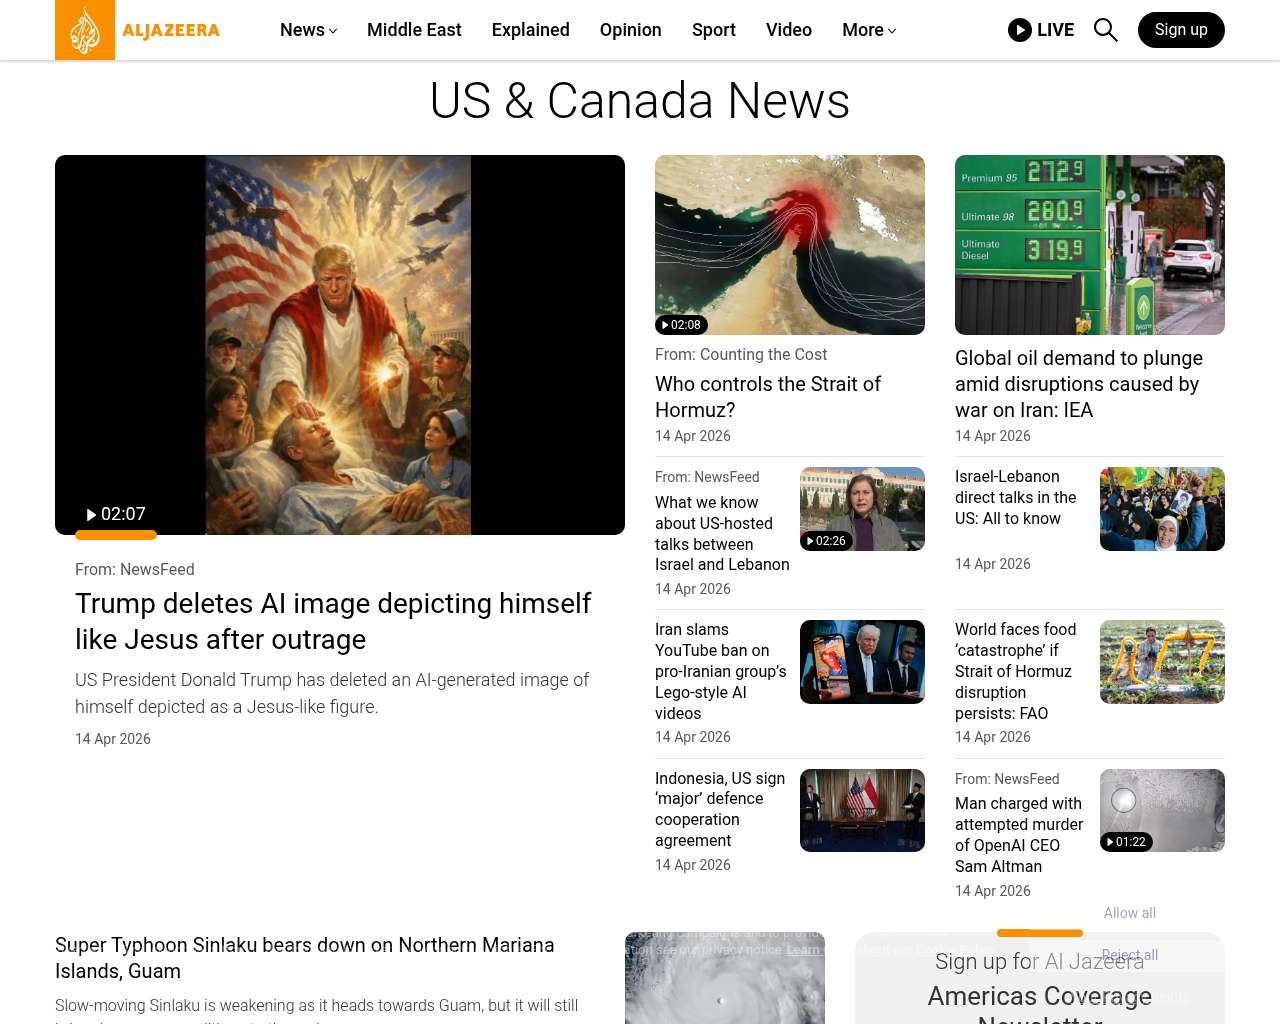Click From: NewsFeed above Trump headline

135,569
